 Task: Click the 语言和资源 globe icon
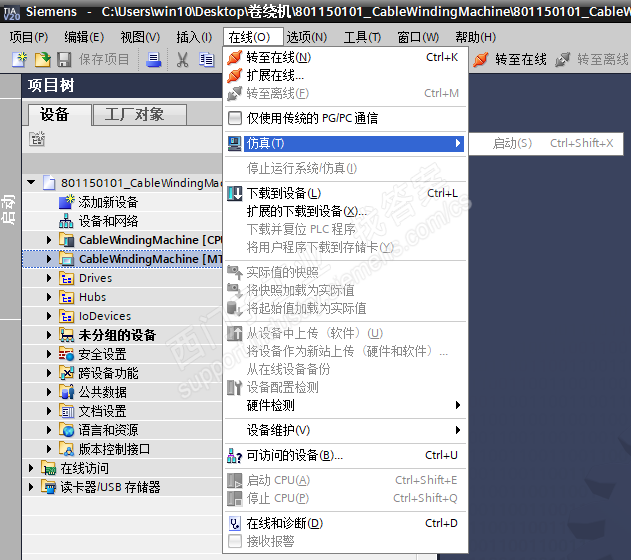(66, 430)
